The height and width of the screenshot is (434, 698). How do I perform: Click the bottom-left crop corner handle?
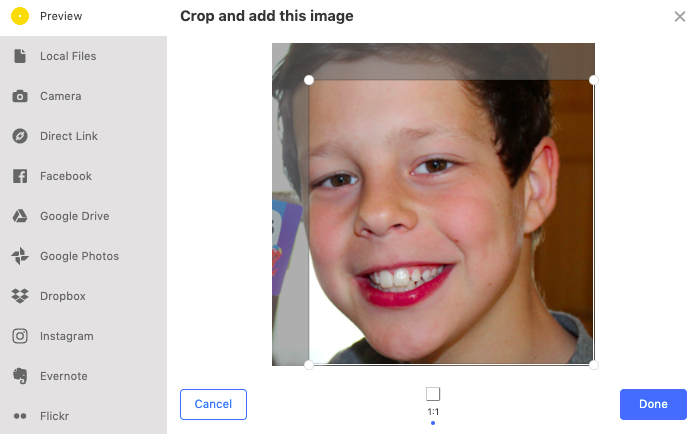(309, 365)
